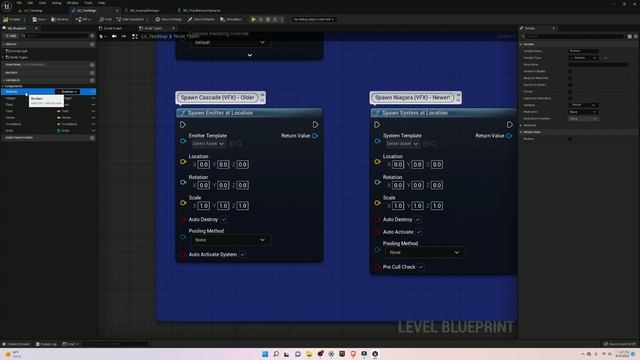Navigate back with the graph left arrow

click(114, 36)
